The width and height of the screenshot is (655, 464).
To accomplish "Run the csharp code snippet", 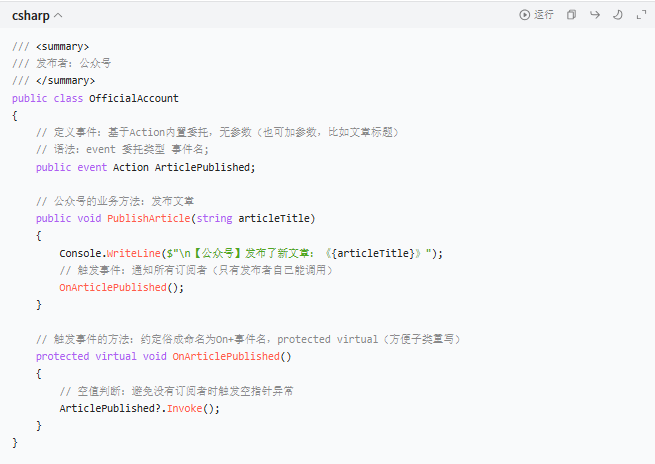I will tap(537, 15).
